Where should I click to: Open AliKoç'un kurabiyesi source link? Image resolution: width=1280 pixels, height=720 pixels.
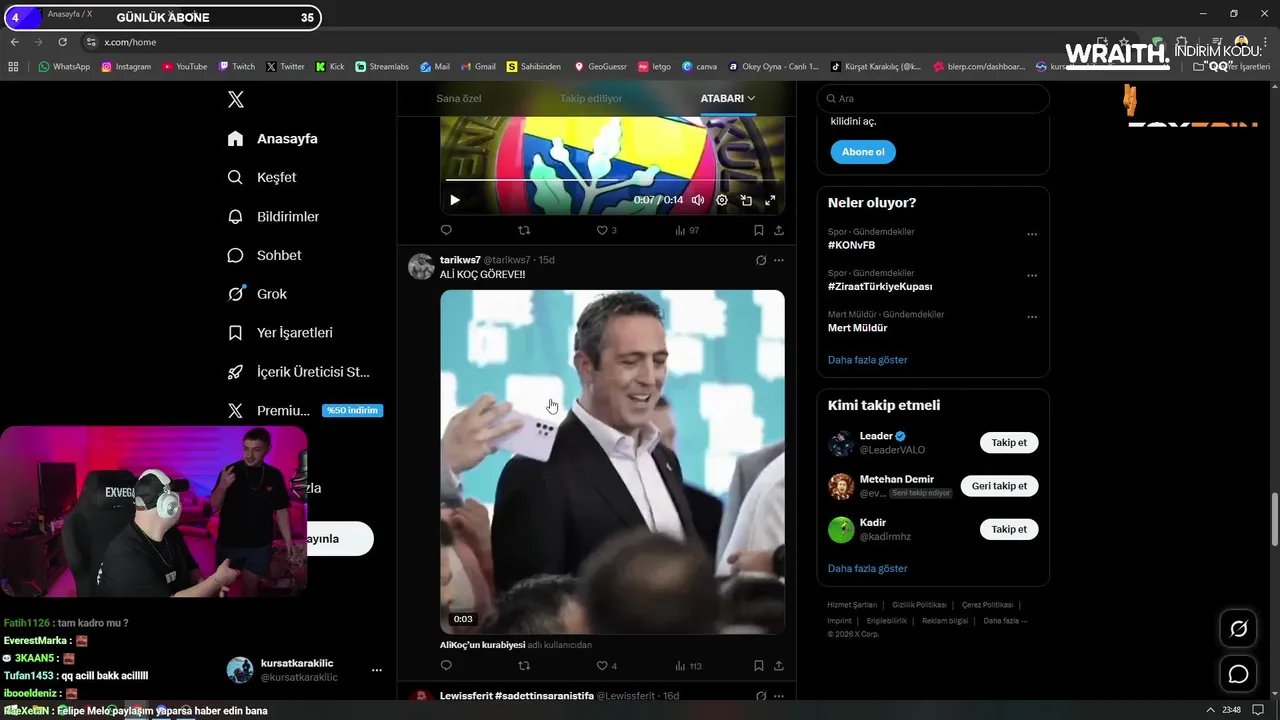482,645
